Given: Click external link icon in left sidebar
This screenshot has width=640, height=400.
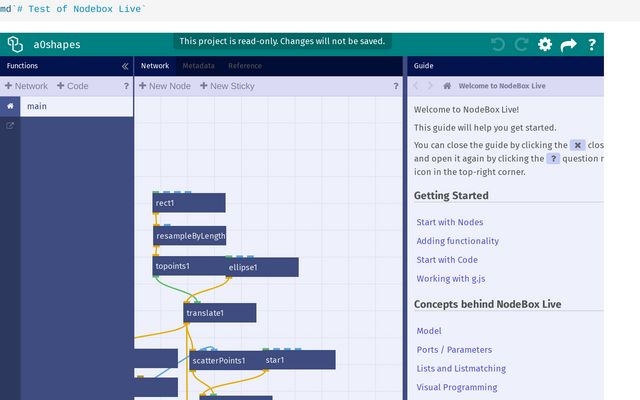Looking at the screenshot, I should [x=10, y=126].
